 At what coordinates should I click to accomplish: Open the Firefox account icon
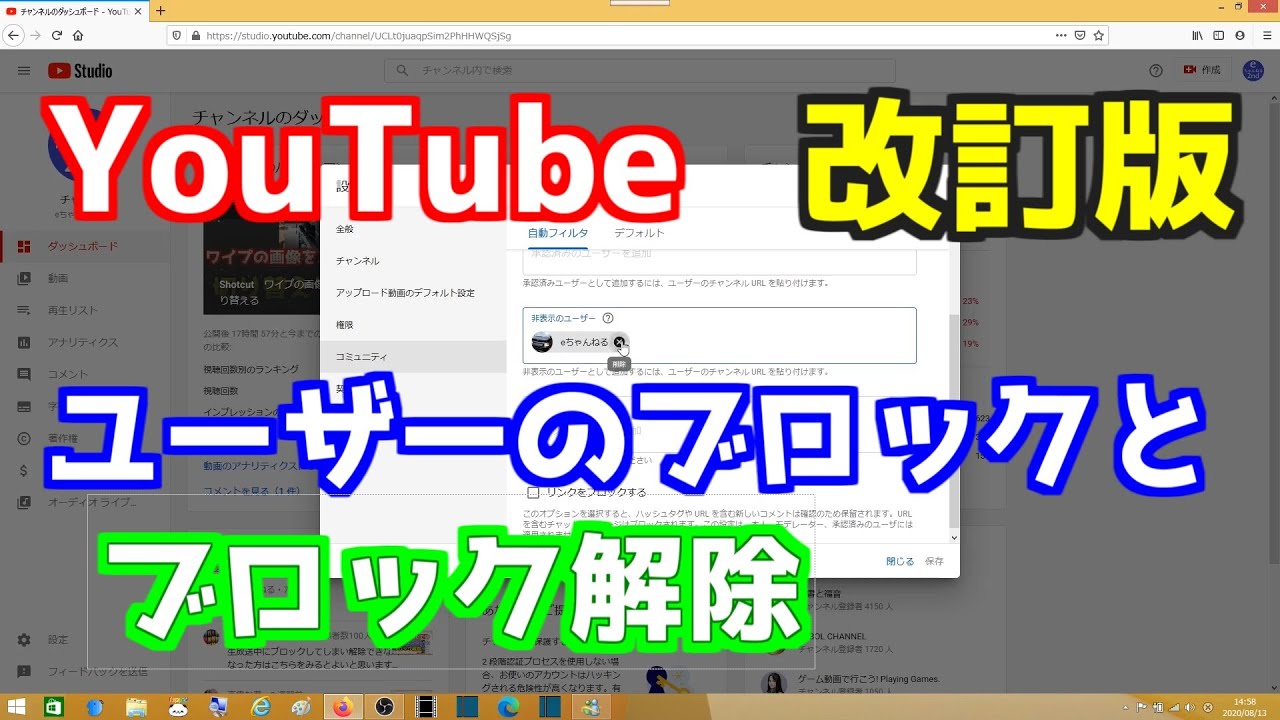pyautogui.click(x=1240, y=35)
